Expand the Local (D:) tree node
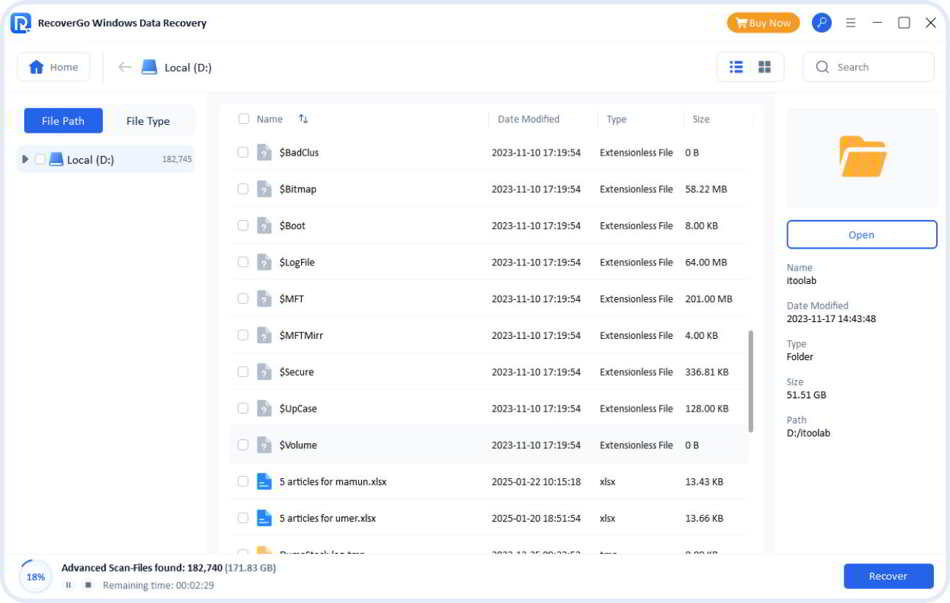This screenshot has width=950, height=603. [25, 159]
